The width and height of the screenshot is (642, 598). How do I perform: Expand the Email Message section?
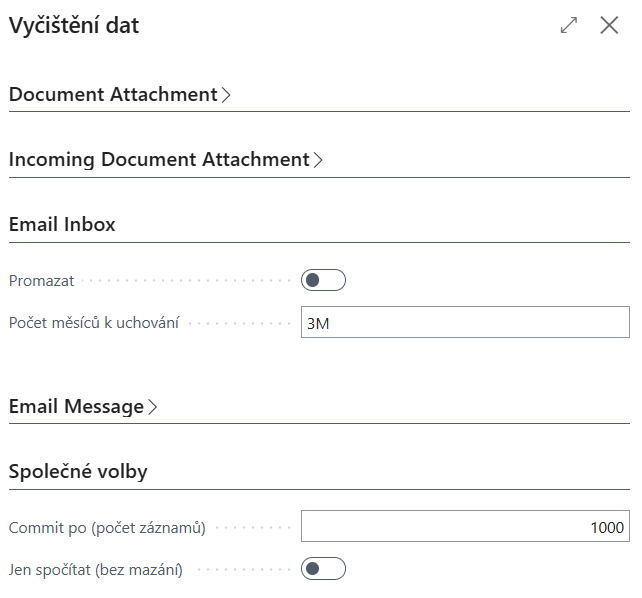pos(83,406)
